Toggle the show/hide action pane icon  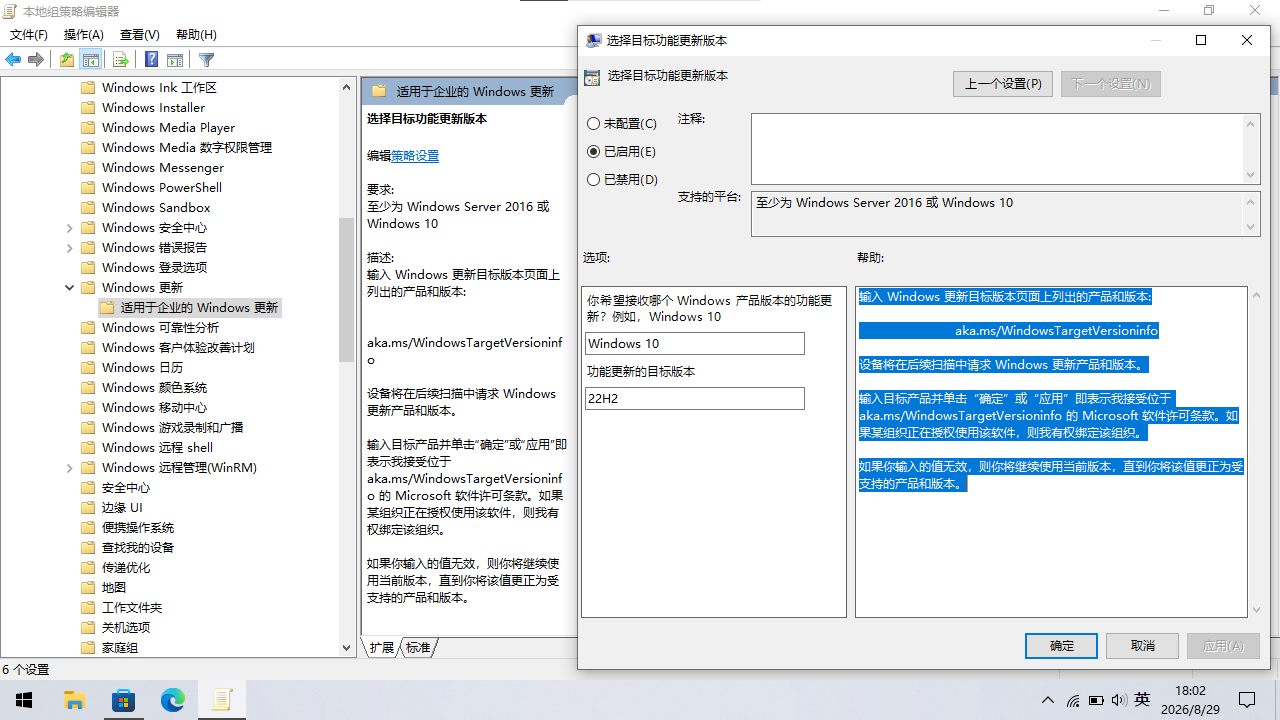point(175,60)
